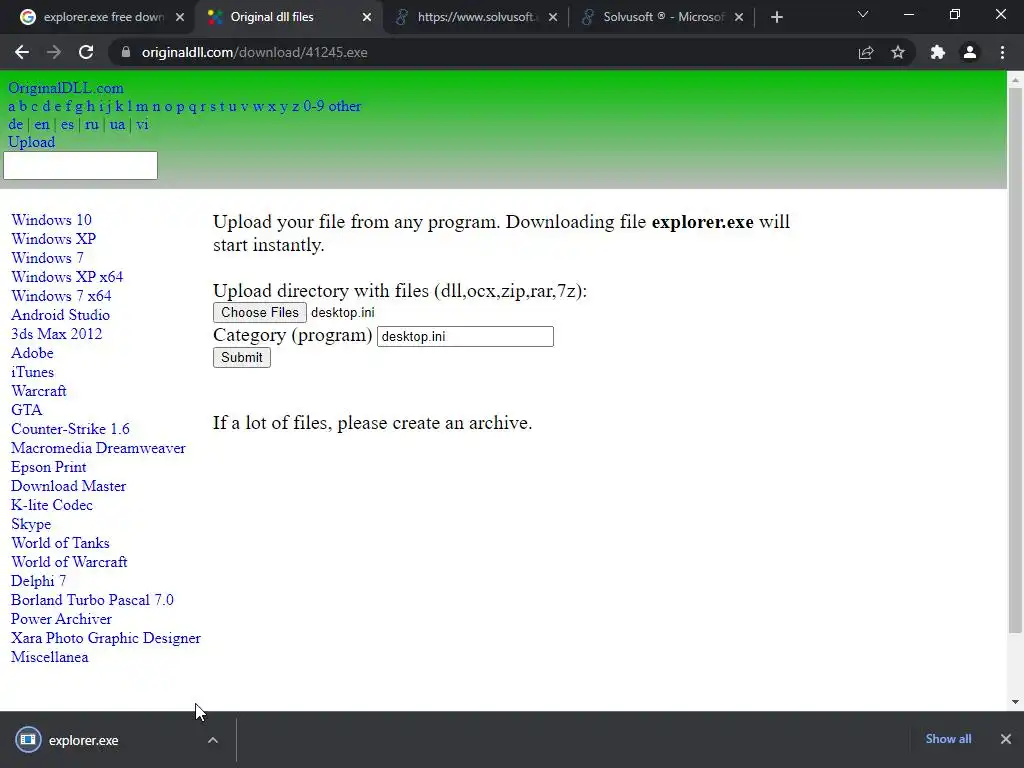This screenshot has height=768, width=1024.
Task: Open the tab search dropdown arrow
Action: [863, 14]
